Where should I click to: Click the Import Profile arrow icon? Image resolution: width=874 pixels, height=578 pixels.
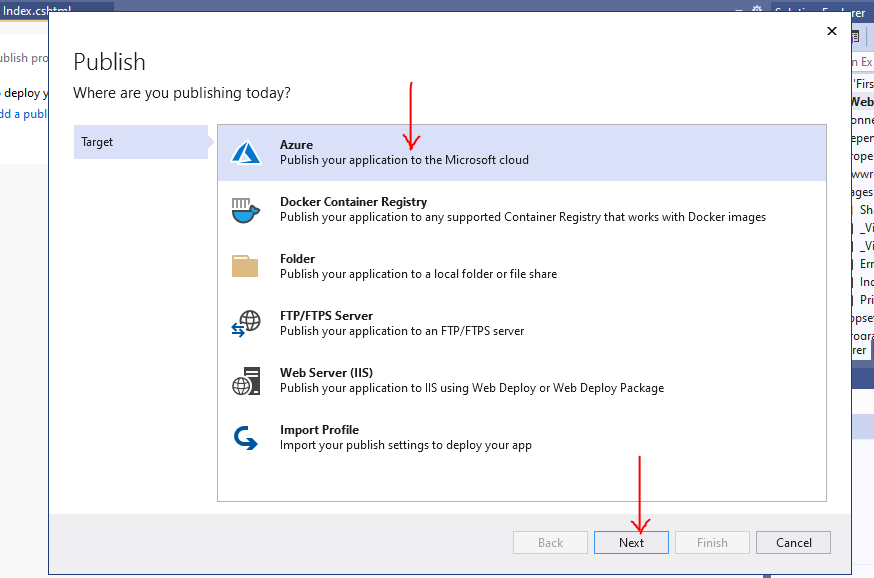click(x=246, y=438)
